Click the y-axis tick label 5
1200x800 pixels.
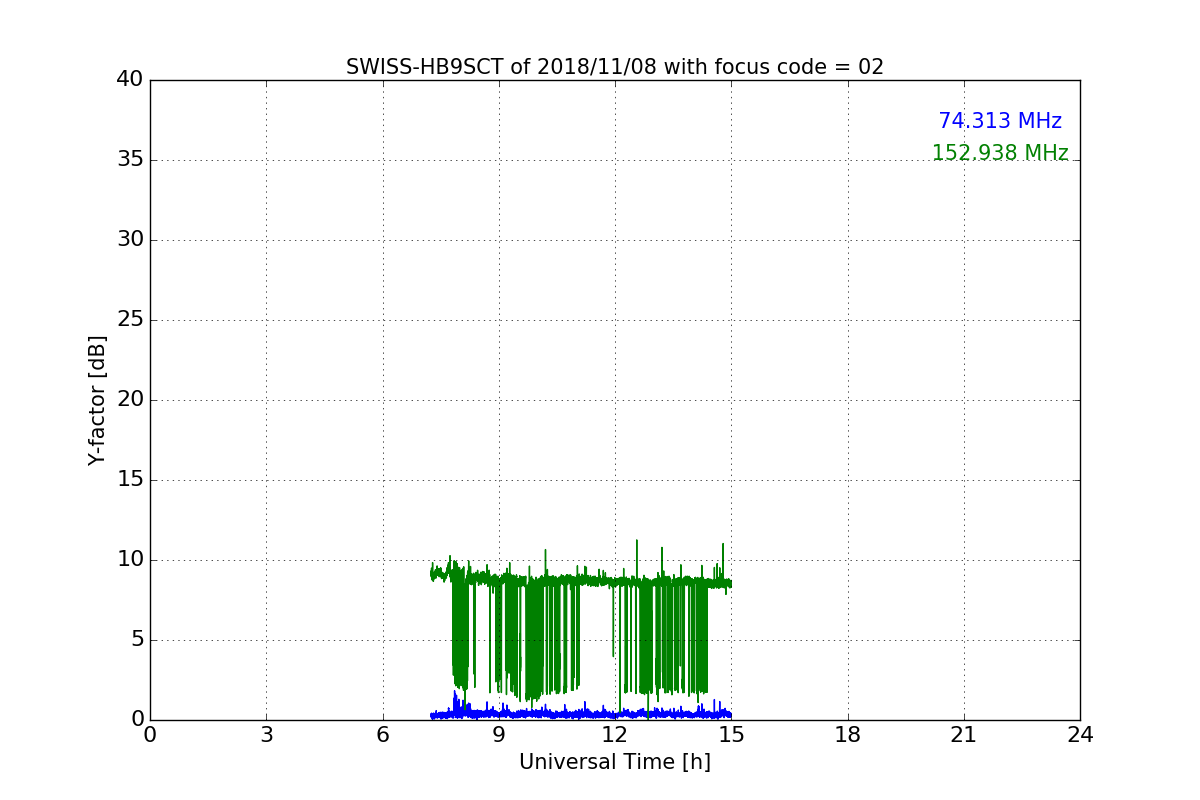(137, 640)
